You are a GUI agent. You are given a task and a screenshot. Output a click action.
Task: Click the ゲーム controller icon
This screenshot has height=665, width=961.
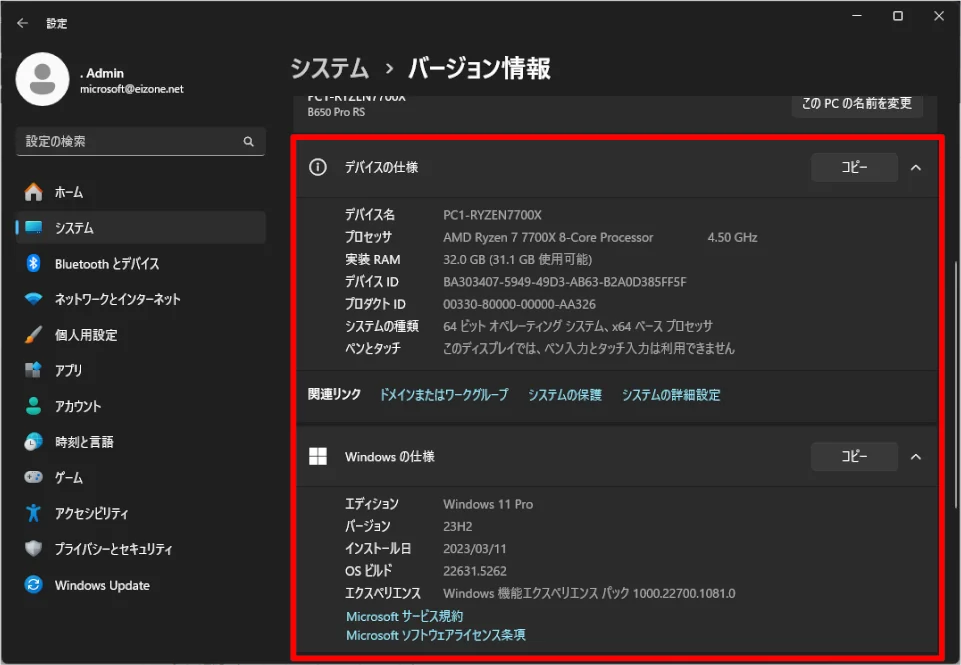pos(34,477)
